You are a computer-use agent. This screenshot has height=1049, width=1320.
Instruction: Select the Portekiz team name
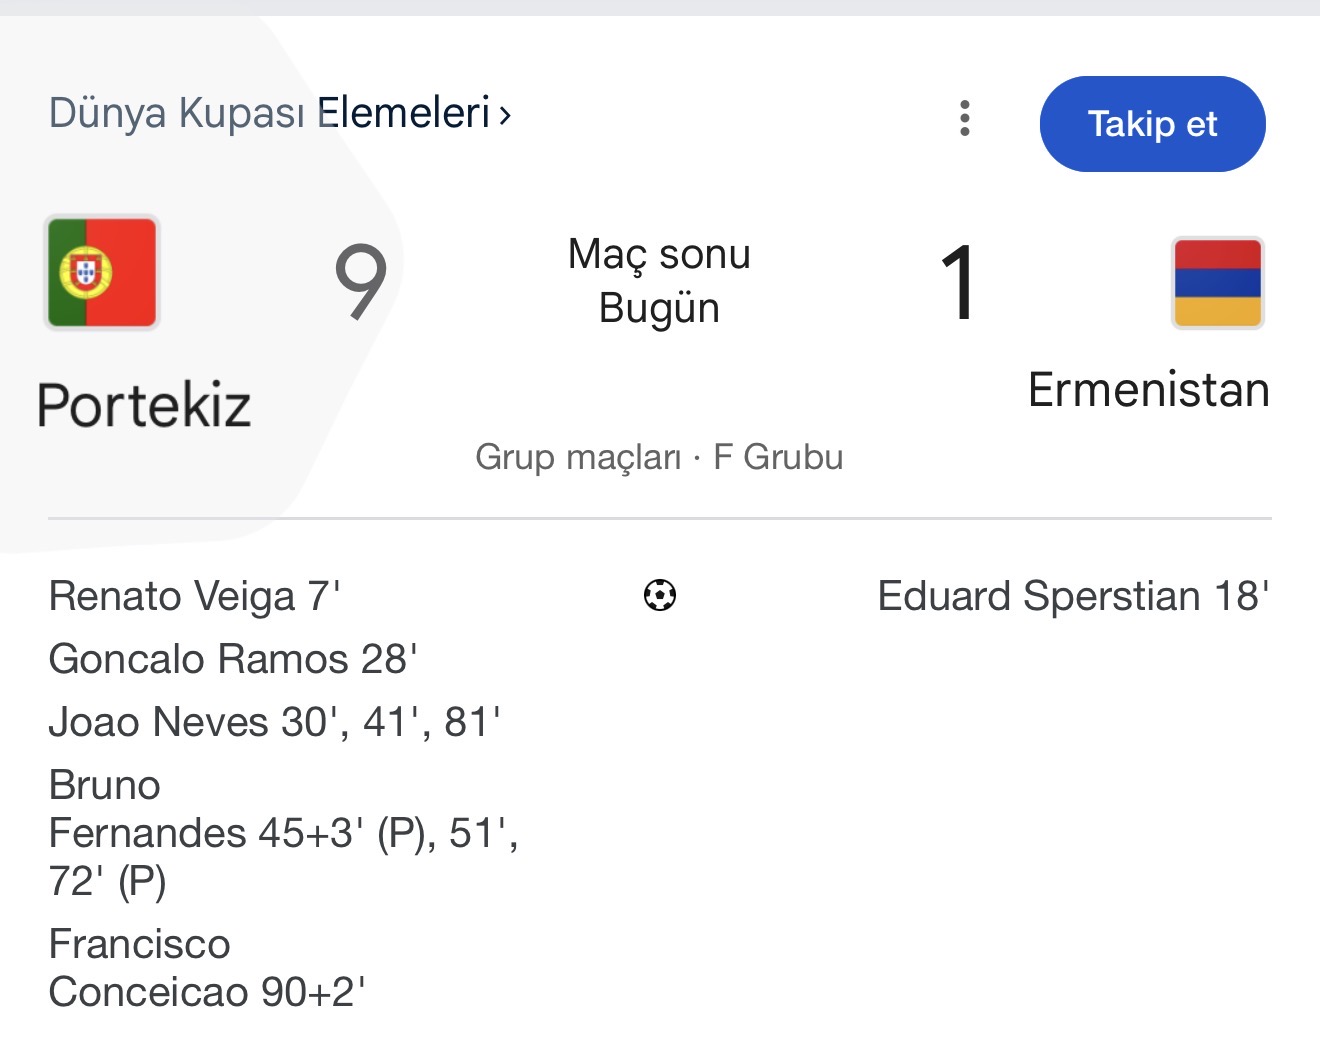(x=144, y=405)
